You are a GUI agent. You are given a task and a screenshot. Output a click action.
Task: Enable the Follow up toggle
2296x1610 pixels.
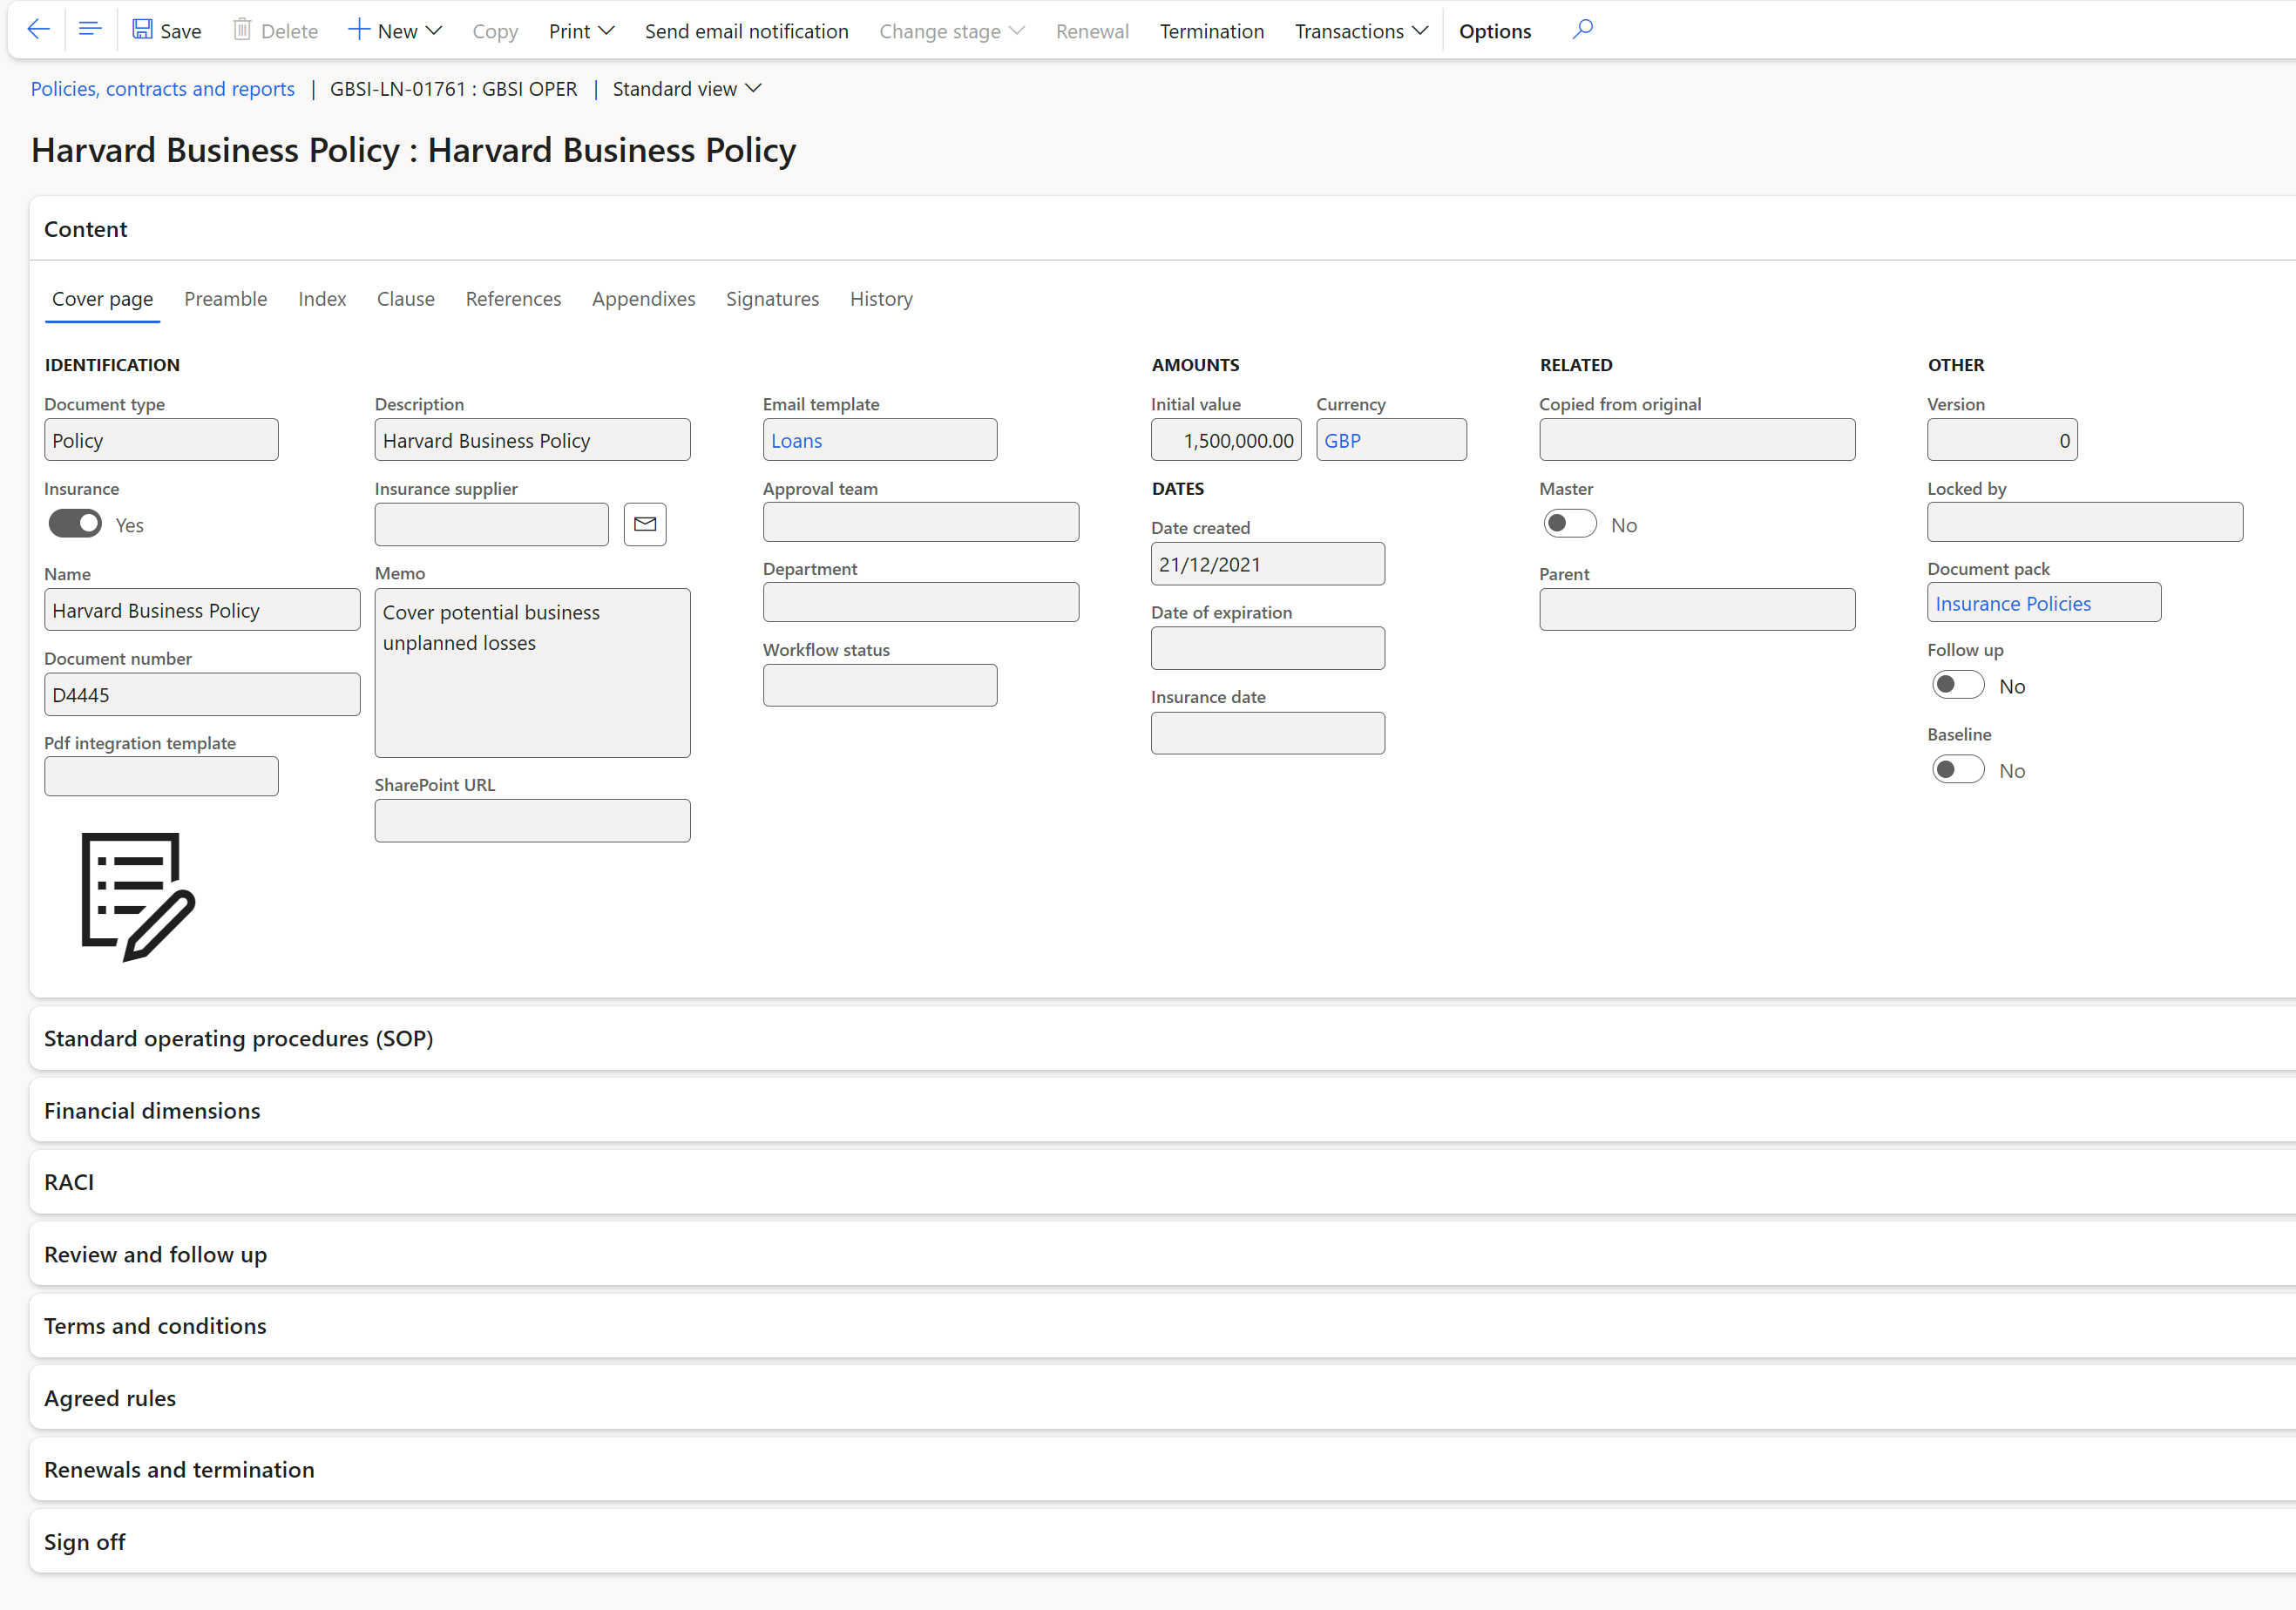tap(1957, 685)
